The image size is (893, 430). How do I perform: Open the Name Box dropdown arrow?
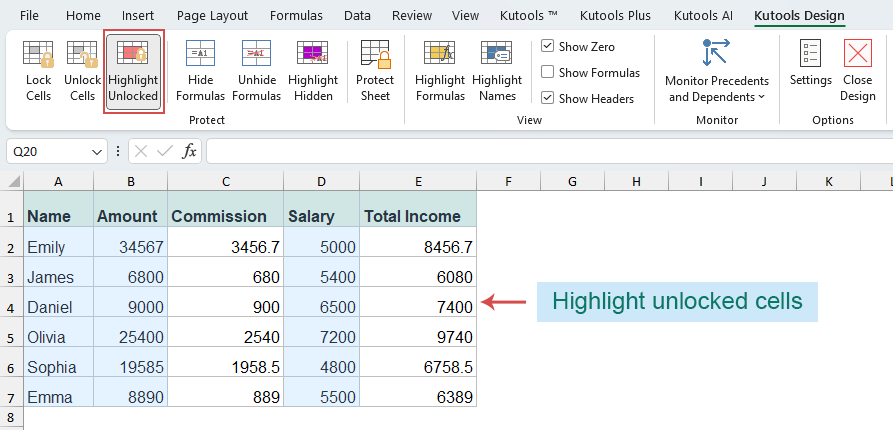click(97, 151)
